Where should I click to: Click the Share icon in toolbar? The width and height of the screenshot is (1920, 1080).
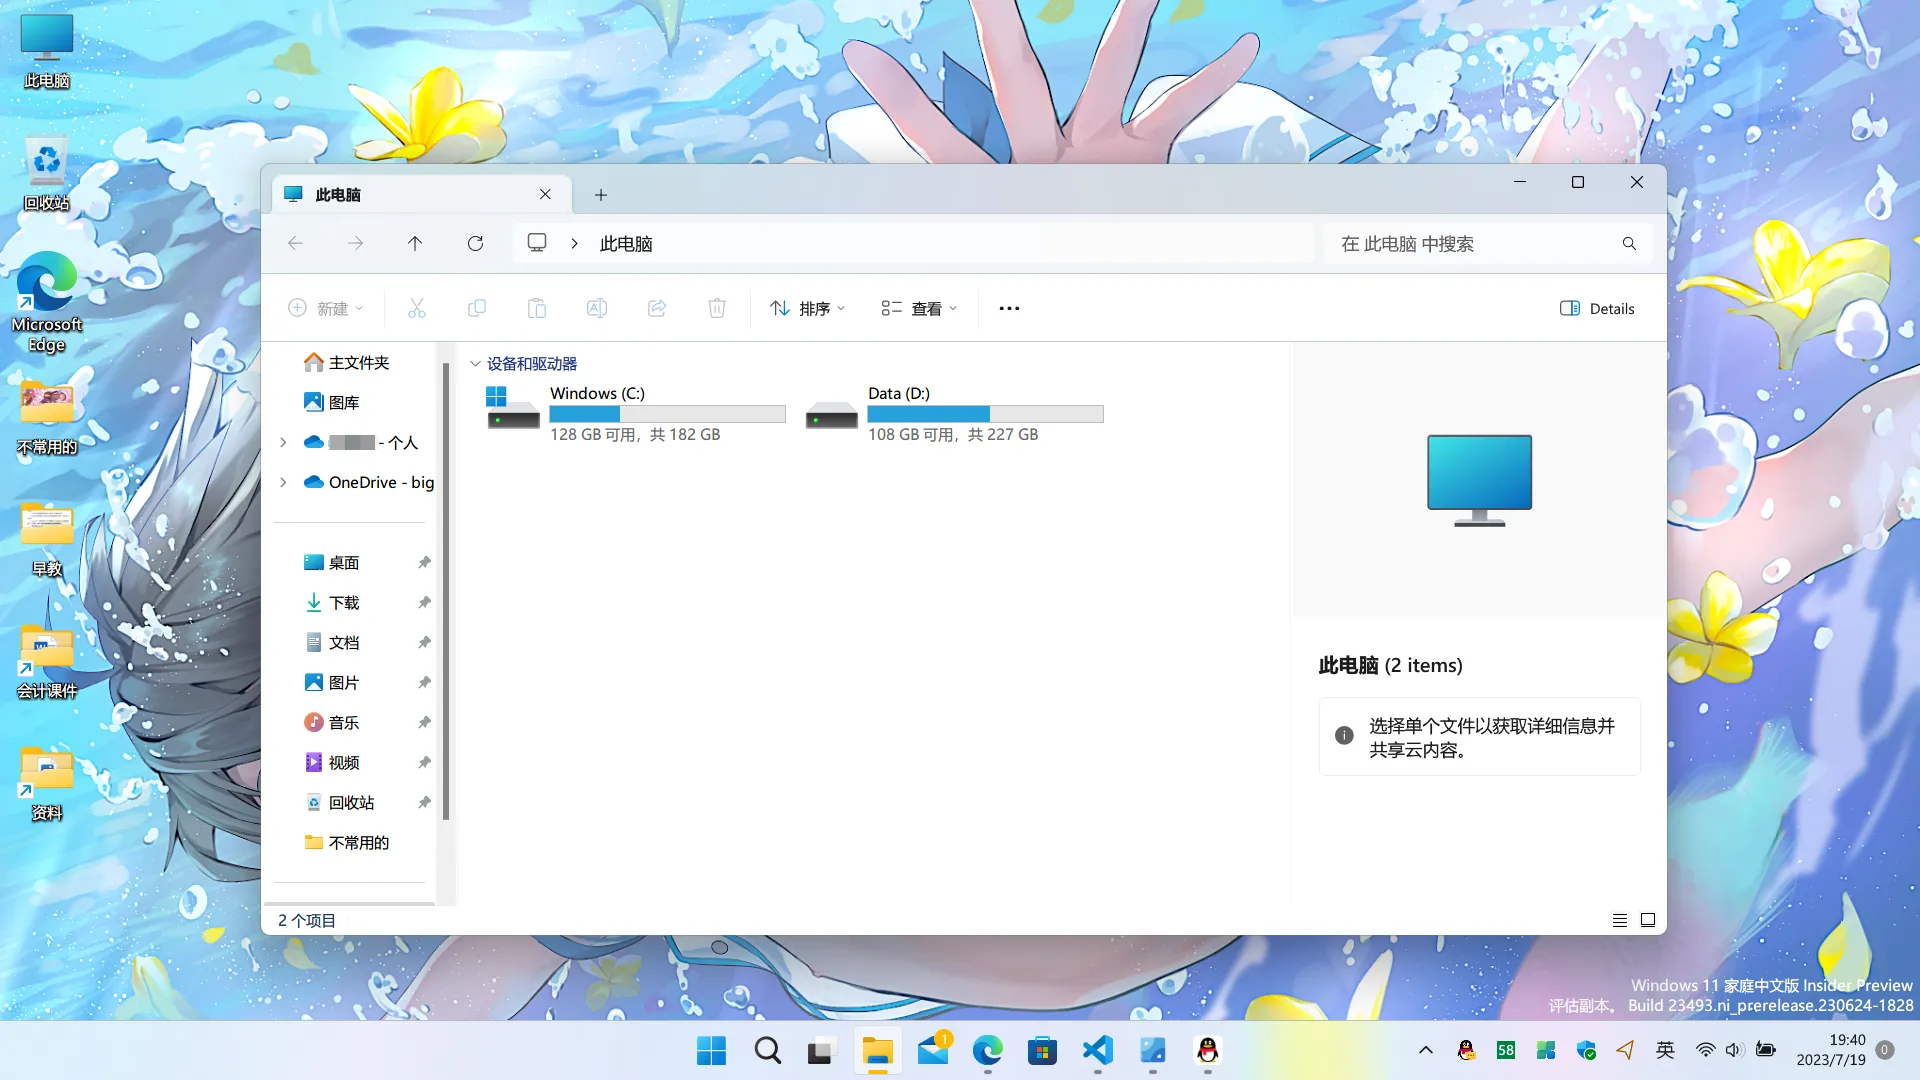click(657, 308)
